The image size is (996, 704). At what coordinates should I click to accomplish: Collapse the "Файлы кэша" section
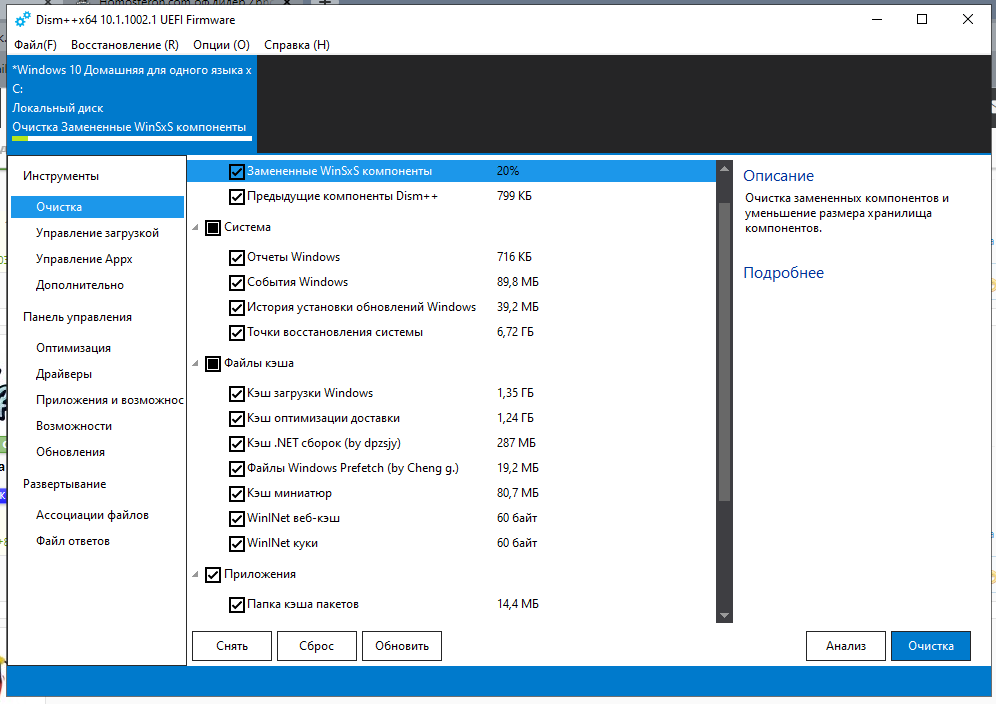point(194,364)
